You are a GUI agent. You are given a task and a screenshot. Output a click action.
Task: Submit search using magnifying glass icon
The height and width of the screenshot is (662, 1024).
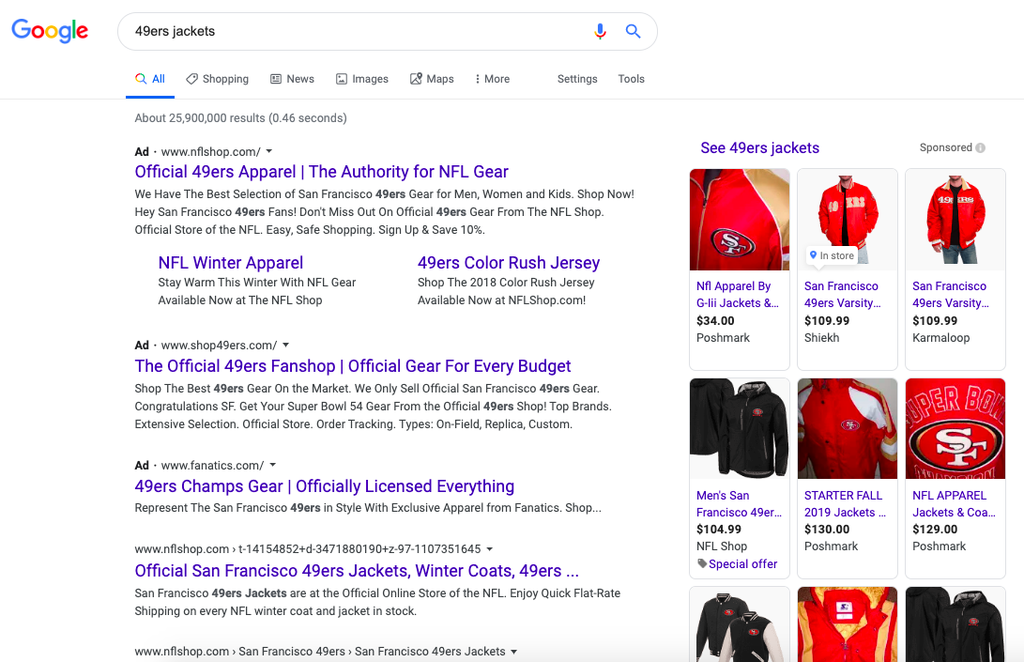coord(633,31)
